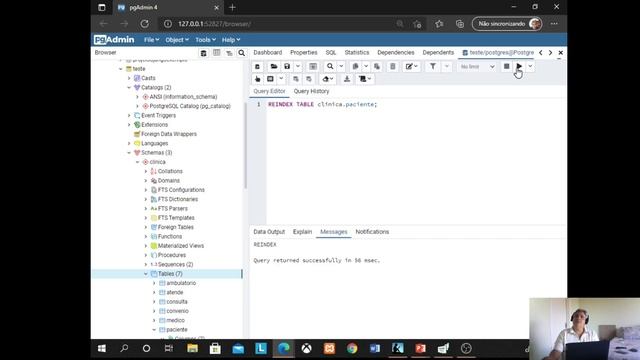Click the View Data grid icon in Browser
Viewport: 640px width, 360px height.
point(216,53)
